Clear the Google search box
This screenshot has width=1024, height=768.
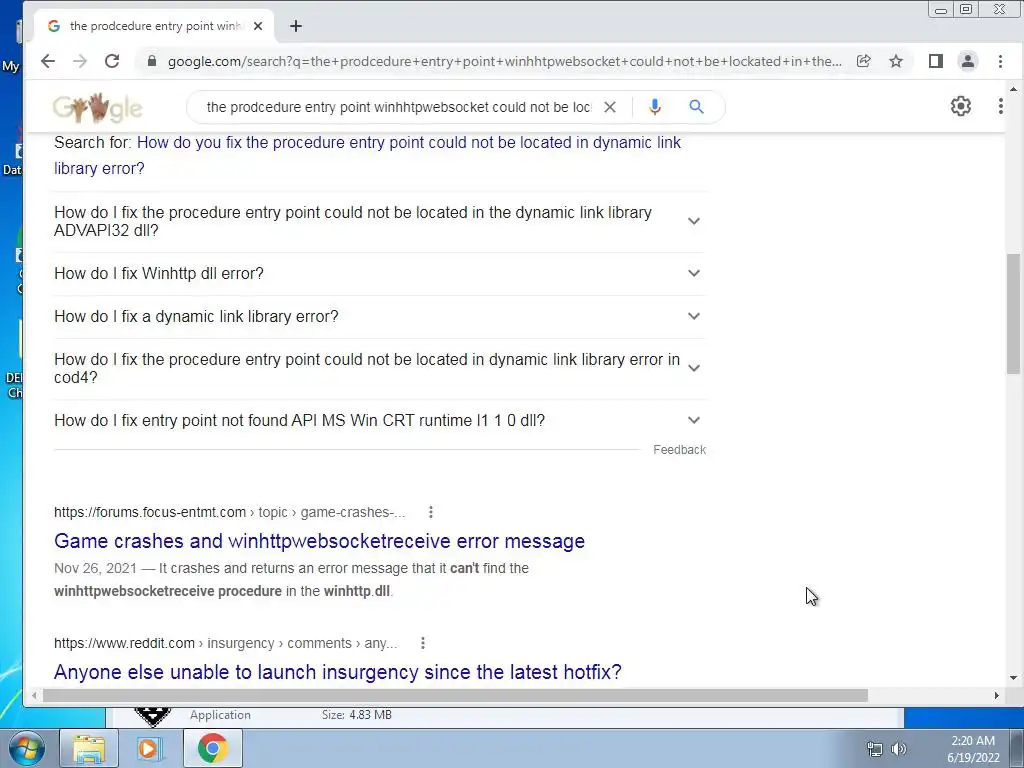pos(610,107)
